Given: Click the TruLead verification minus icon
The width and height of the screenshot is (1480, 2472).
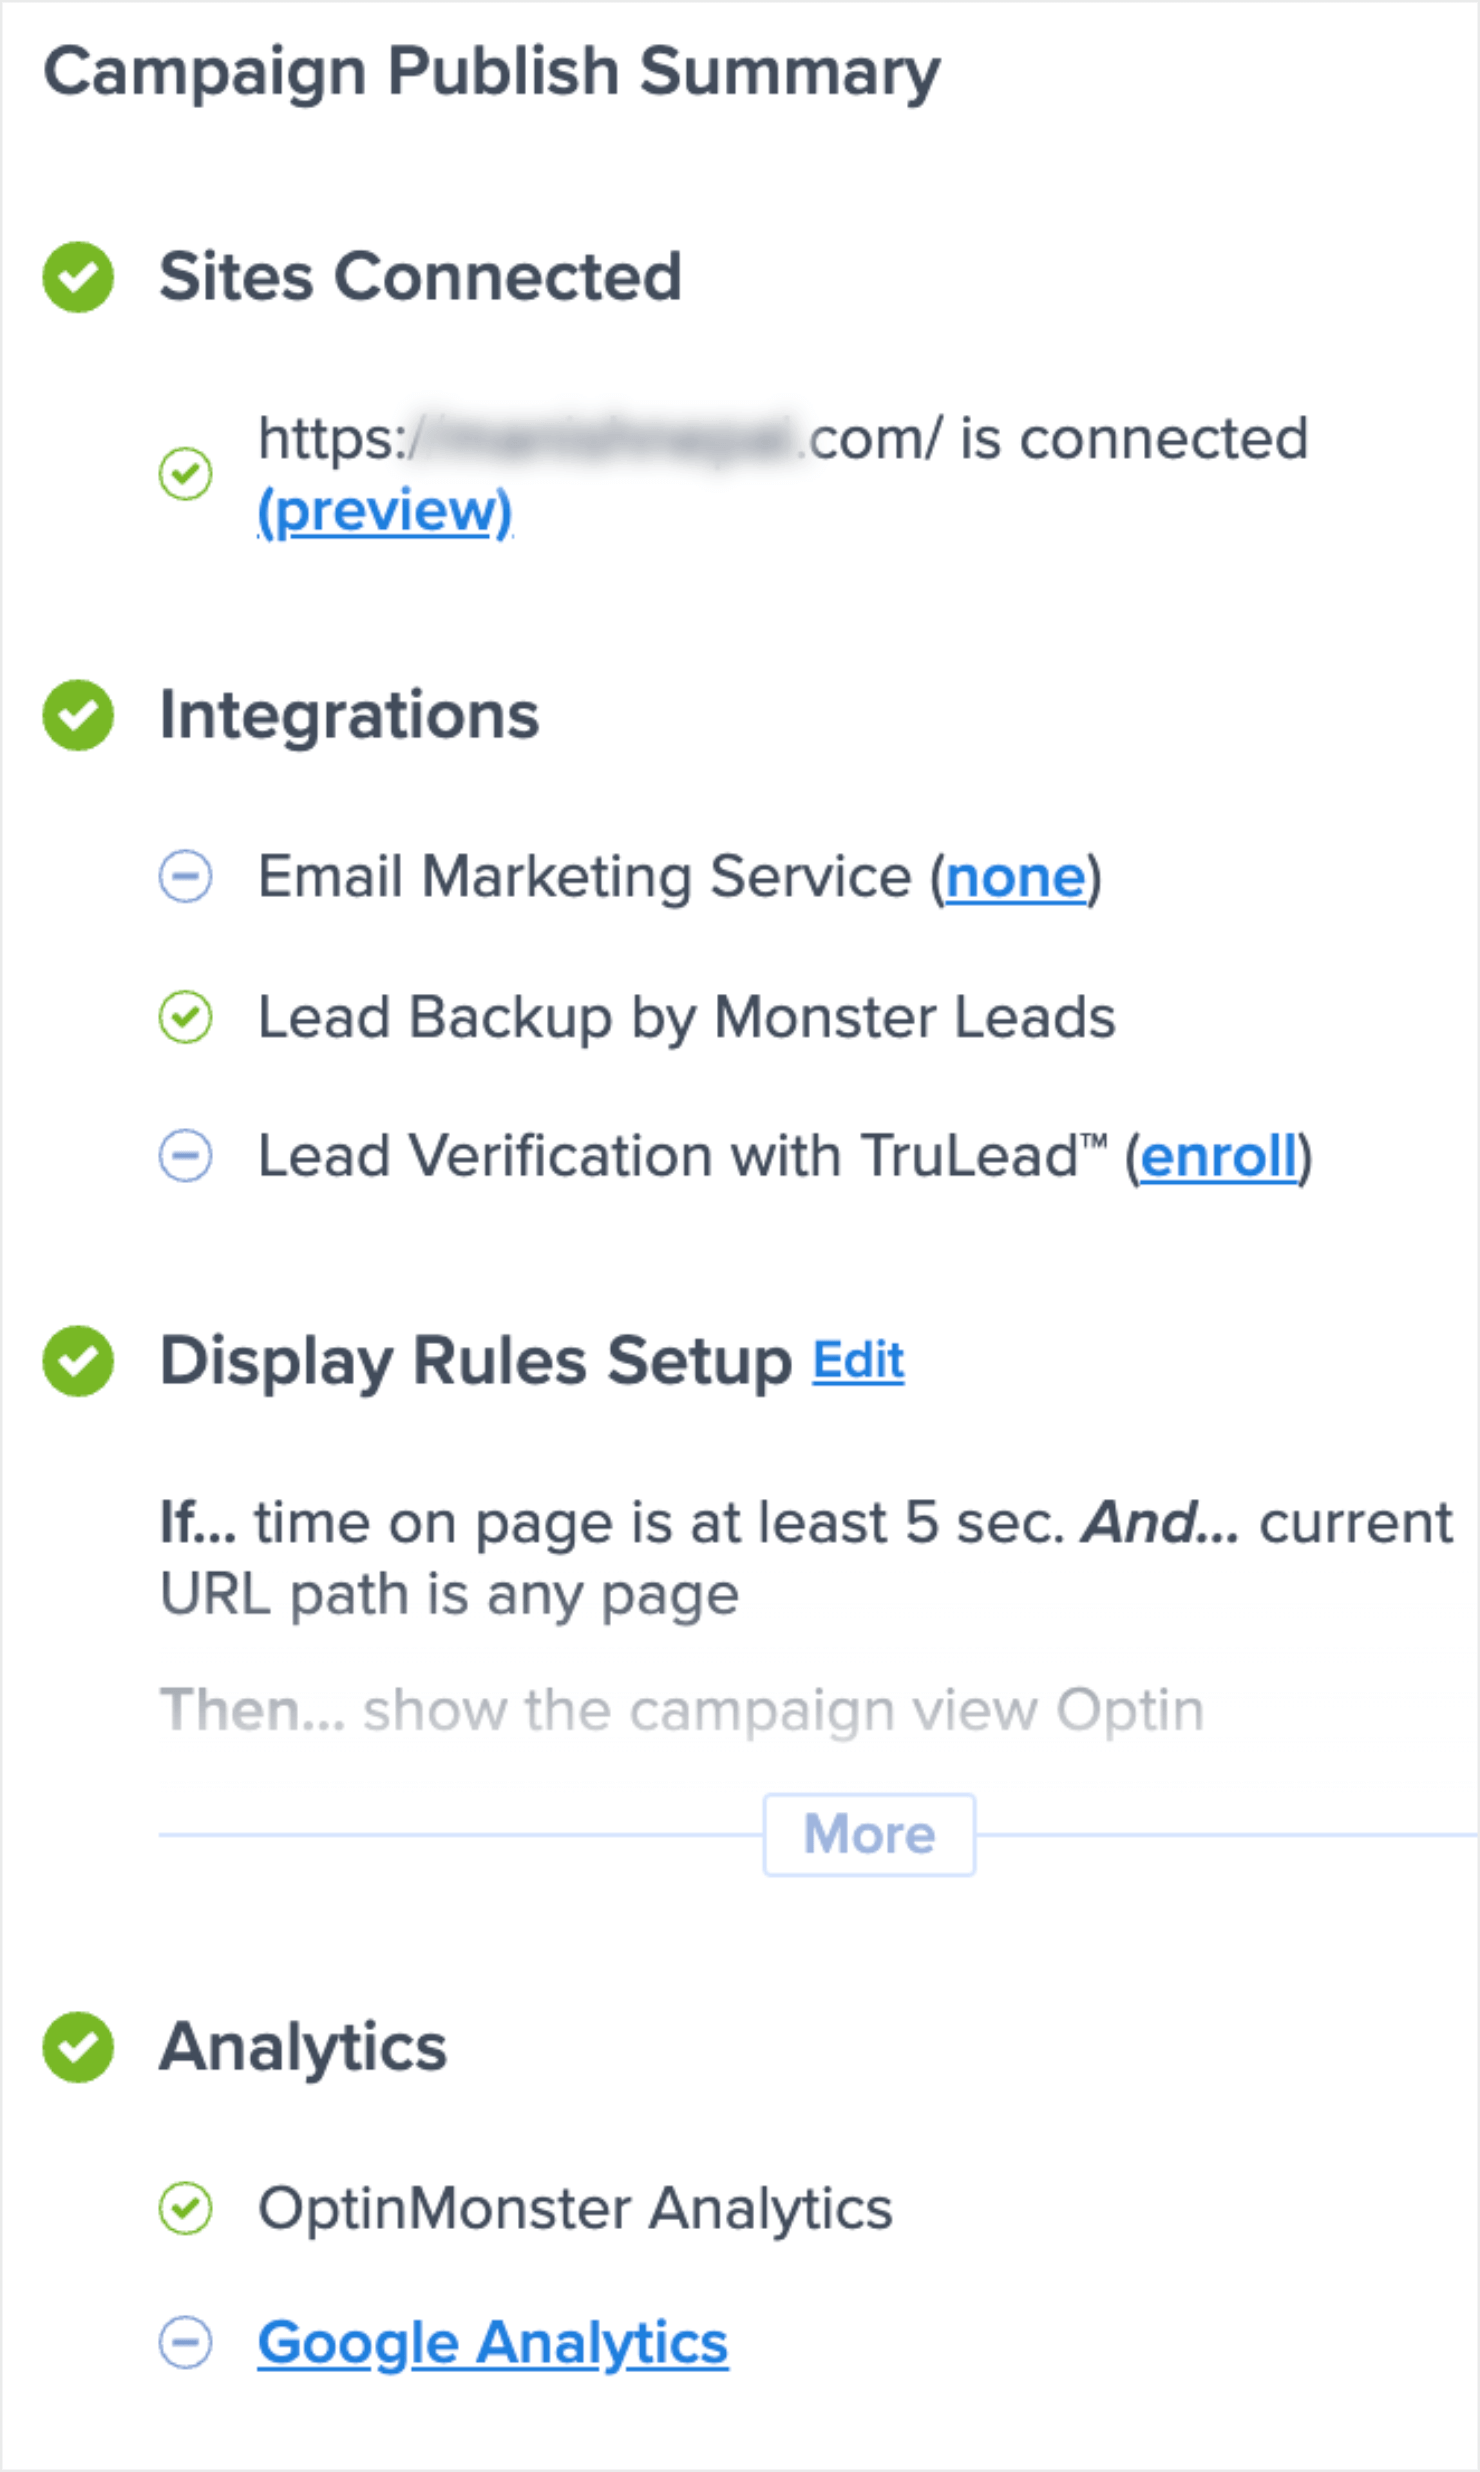Looking at the screenshot, I should tap(185, 1156).
